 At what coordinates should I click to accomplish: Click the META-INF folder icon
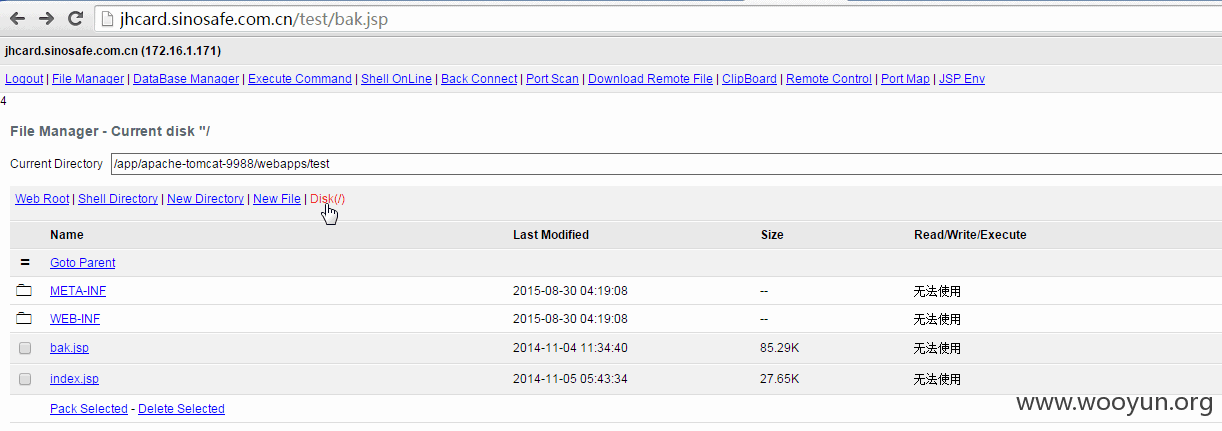pos(25,291)
